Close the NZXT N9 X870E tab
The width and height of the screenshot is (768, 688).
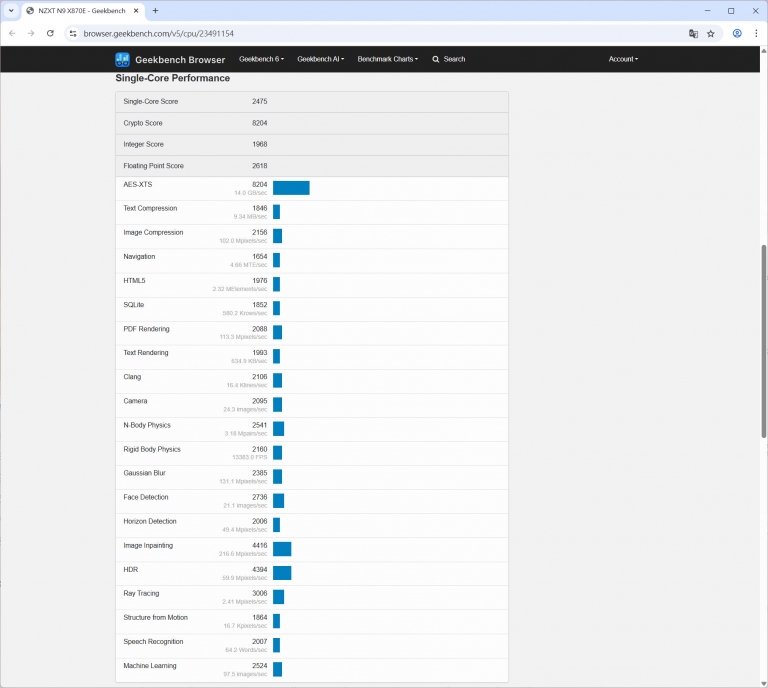pos(136,10)
